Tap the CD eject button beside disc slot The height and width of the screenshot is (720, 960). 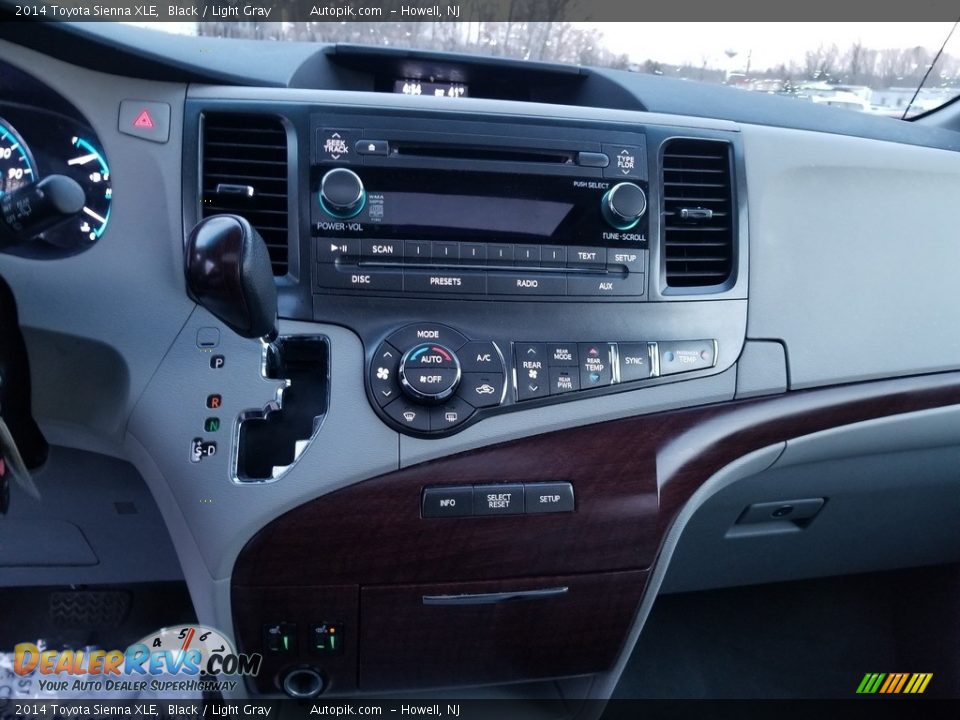(372, 148)
